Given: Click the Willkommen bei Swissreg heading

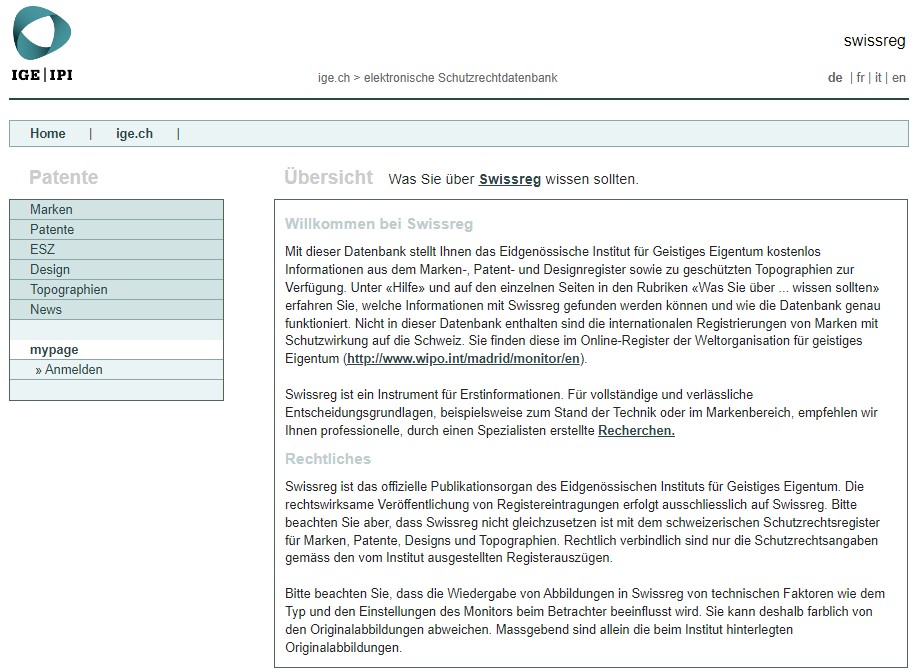Looking at the screenshot, I should coord(379,224).
